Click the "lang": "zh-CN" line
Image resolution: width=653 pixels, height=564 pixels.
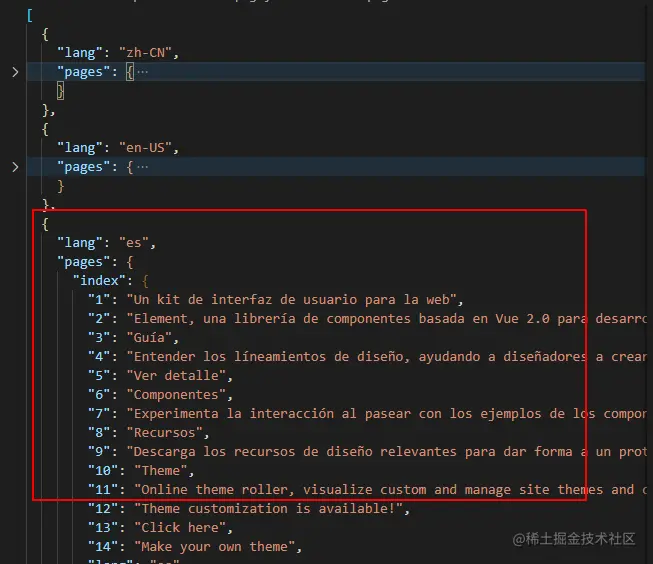(118, 53)
